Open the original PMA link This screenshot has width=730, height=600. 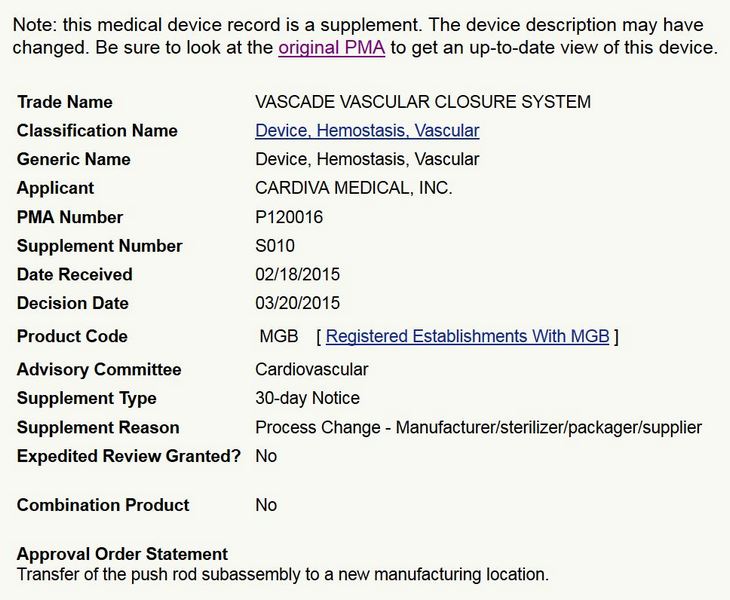click(x=331, y=48)
